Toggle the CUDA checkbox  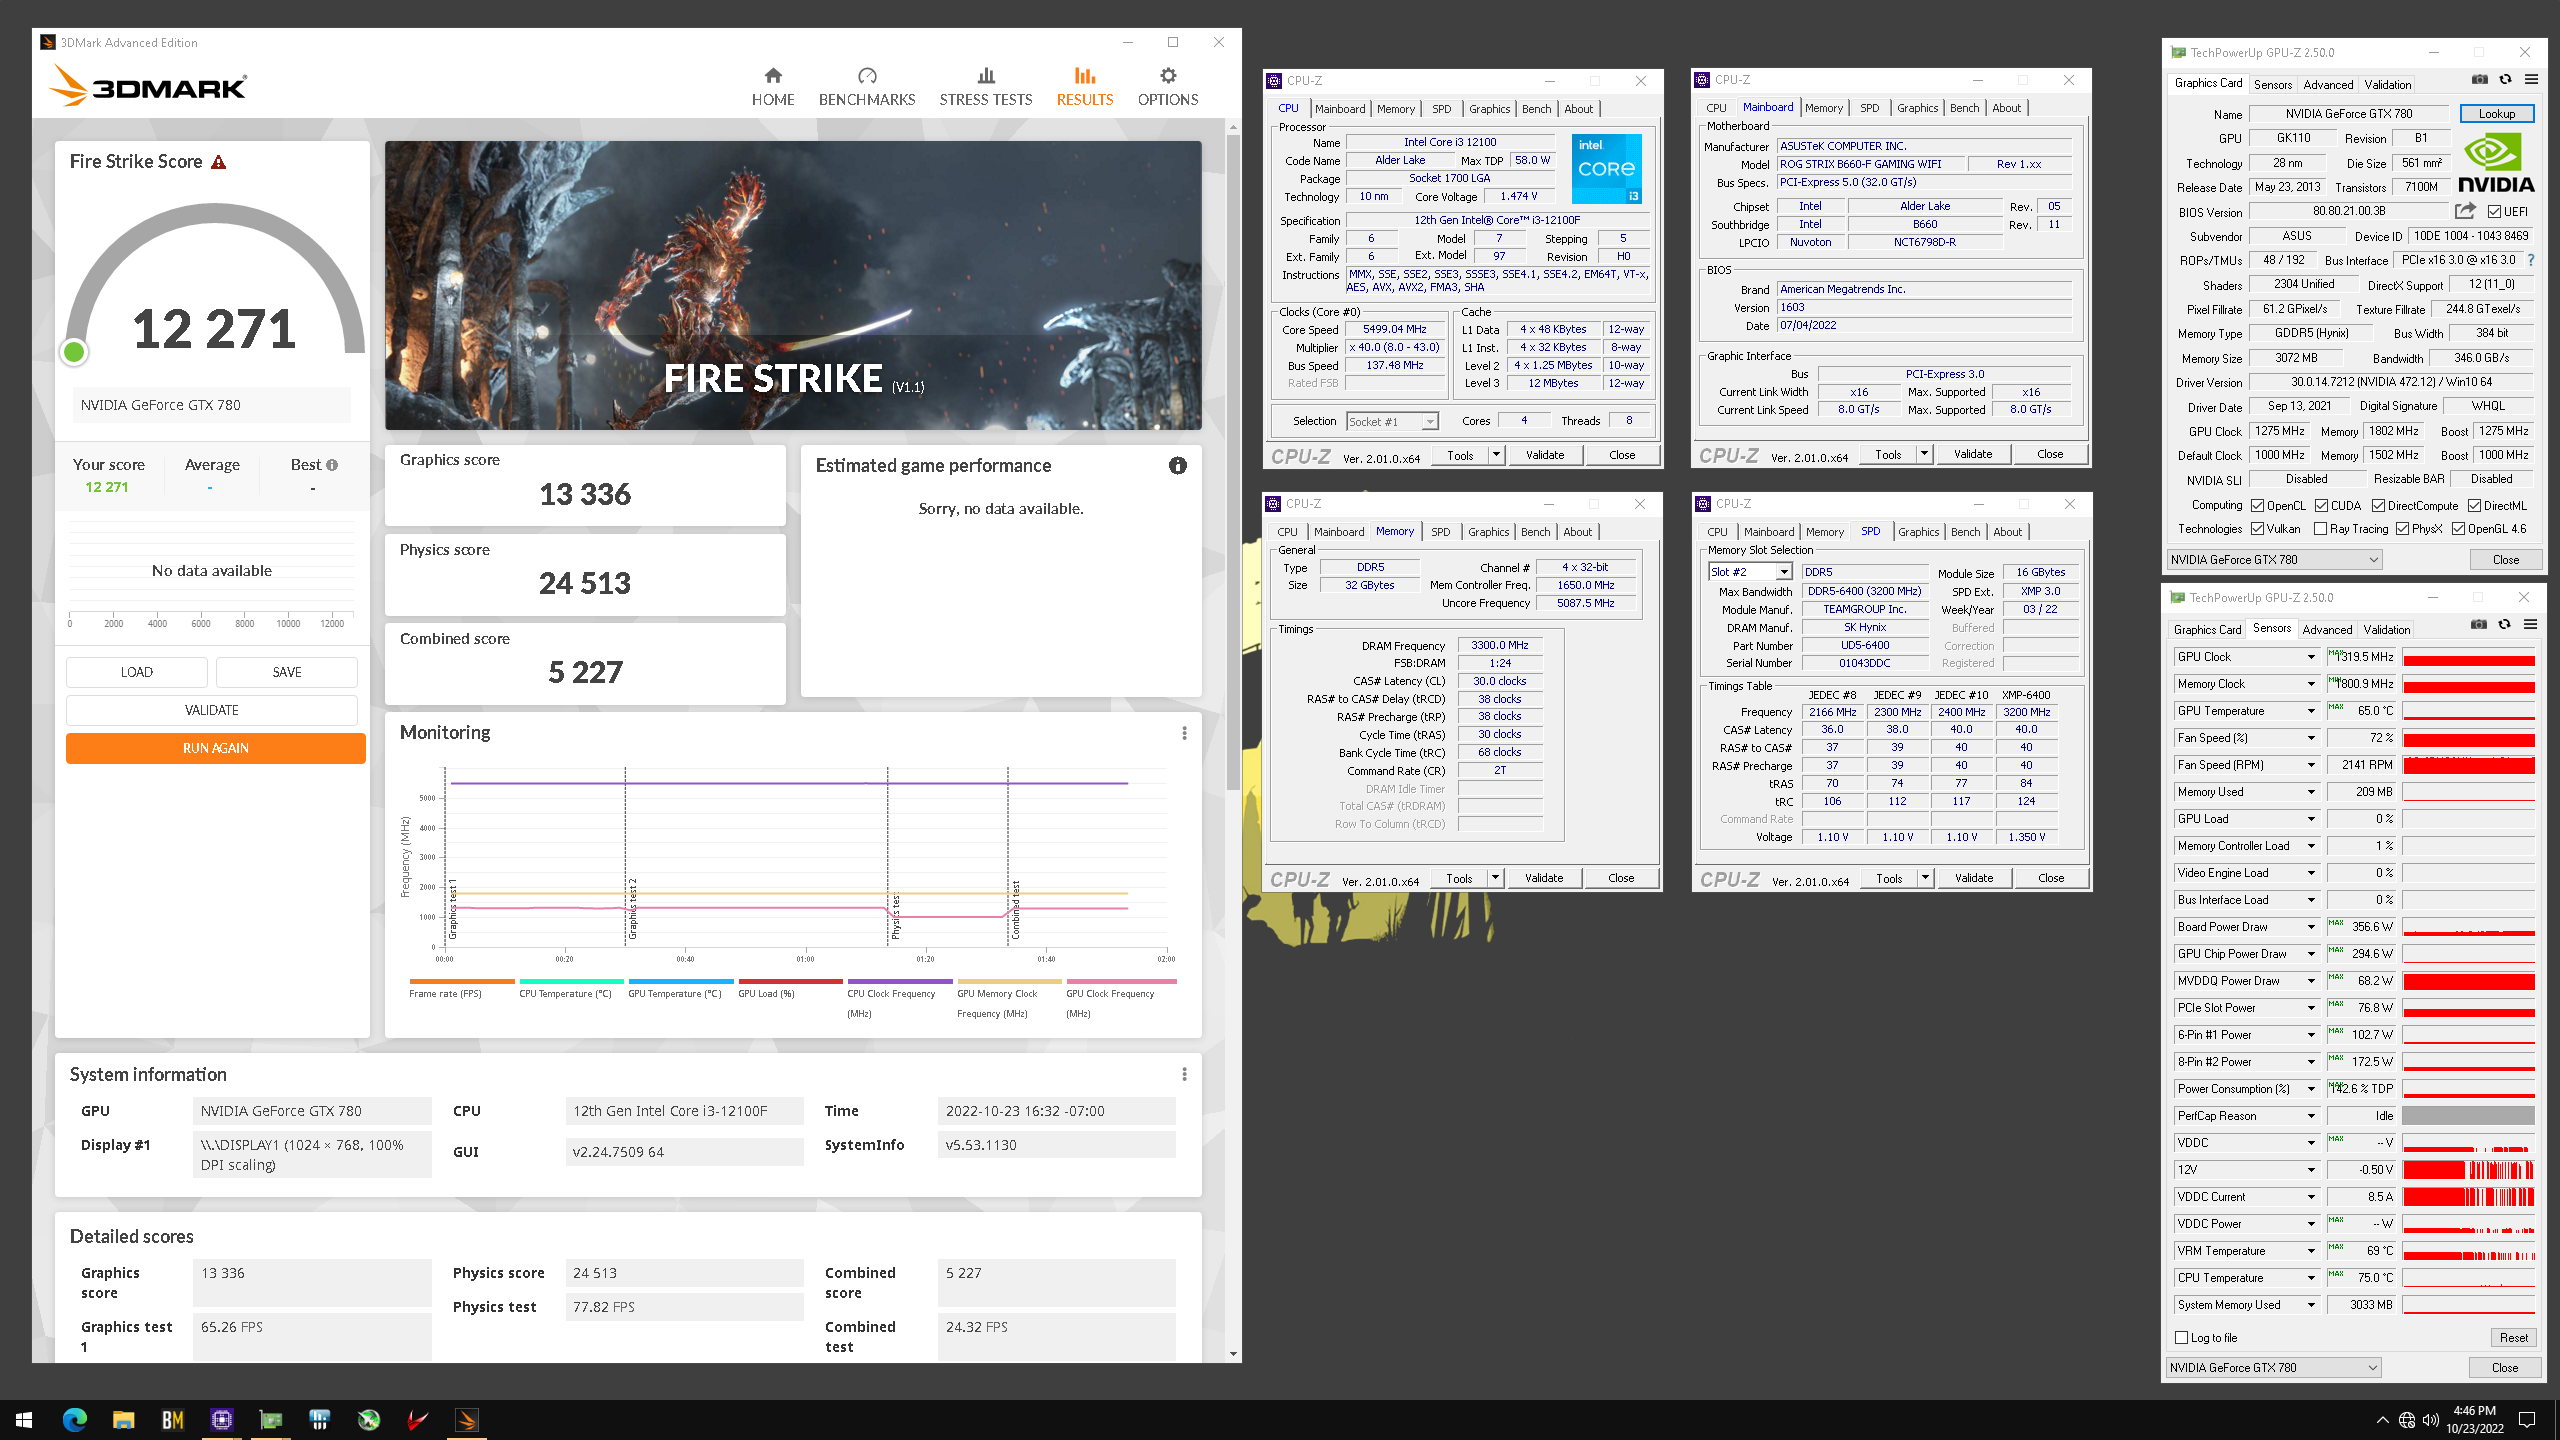(x=2322, y=506)
